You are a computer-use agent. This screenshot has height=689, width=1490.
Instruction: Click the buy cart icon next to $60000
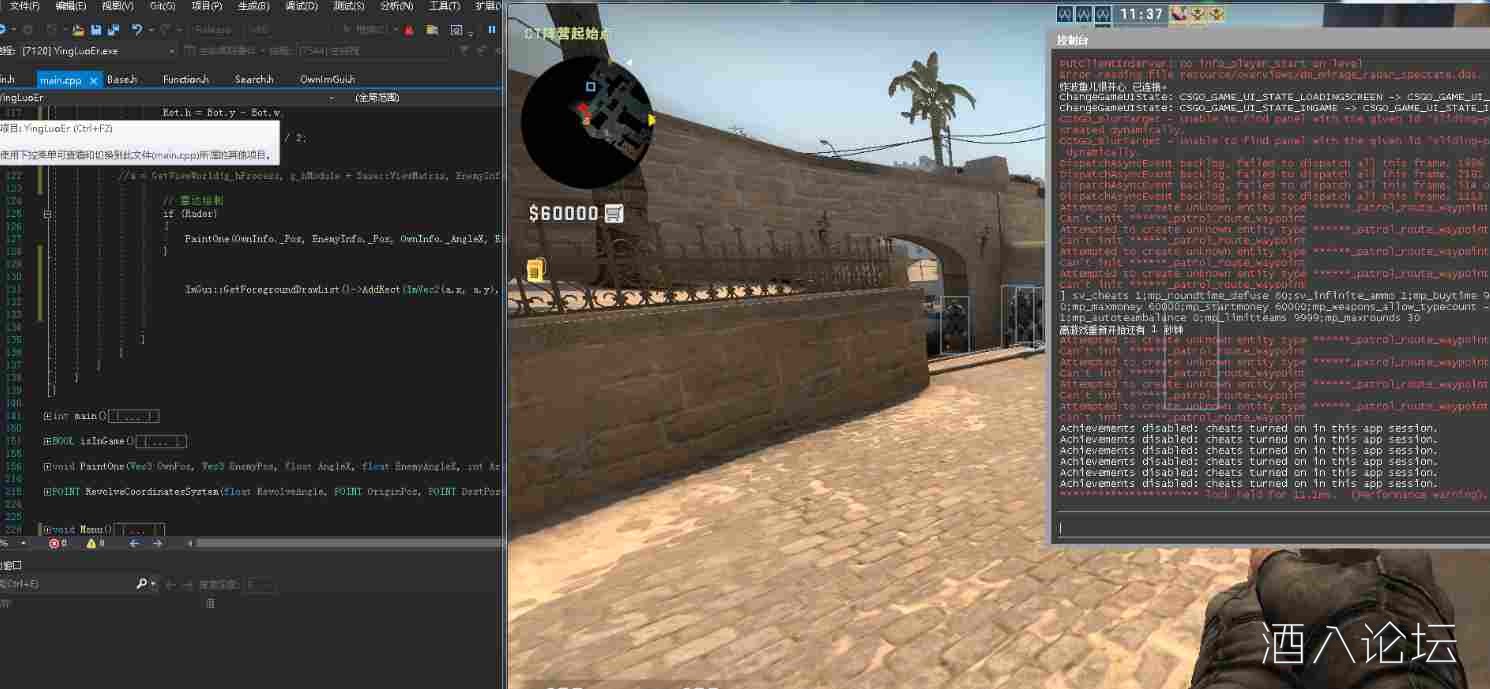[x=614, y=213]
